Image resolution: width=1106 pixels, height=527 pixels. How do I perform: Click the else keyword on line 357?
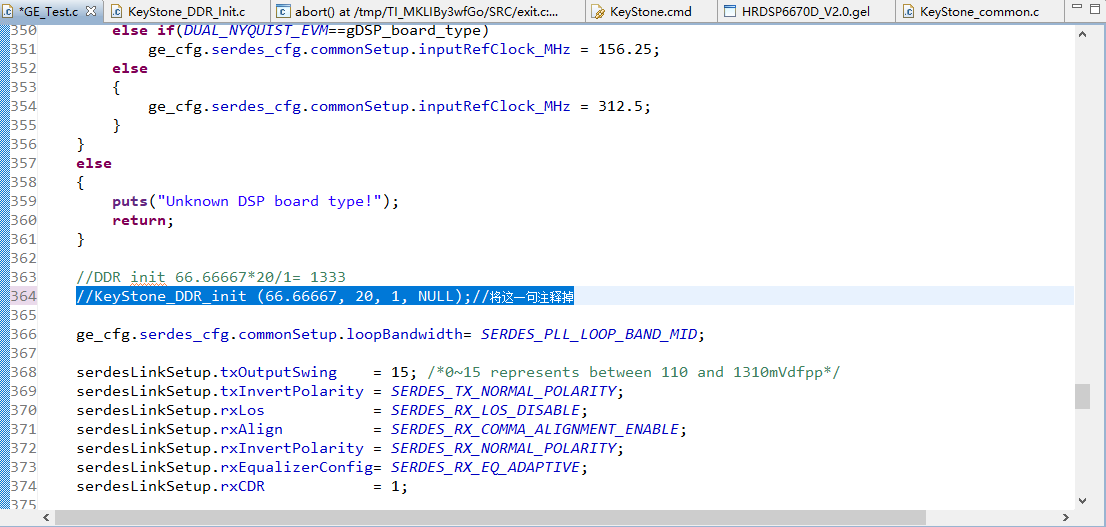[x=94, y=164]
